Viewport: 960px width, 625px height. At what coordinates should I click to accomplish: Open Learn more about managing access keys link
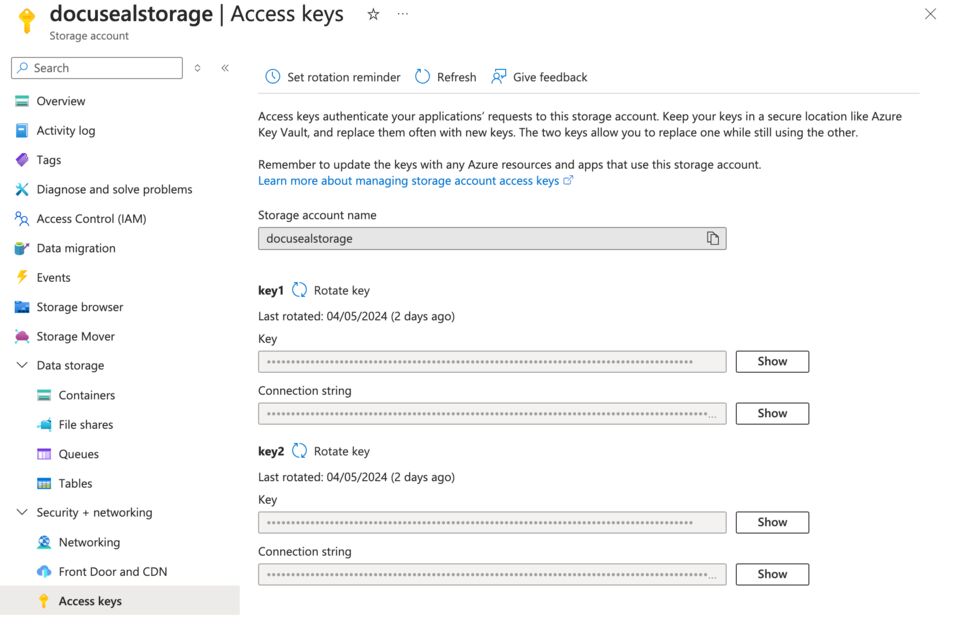tap(415, 181)
